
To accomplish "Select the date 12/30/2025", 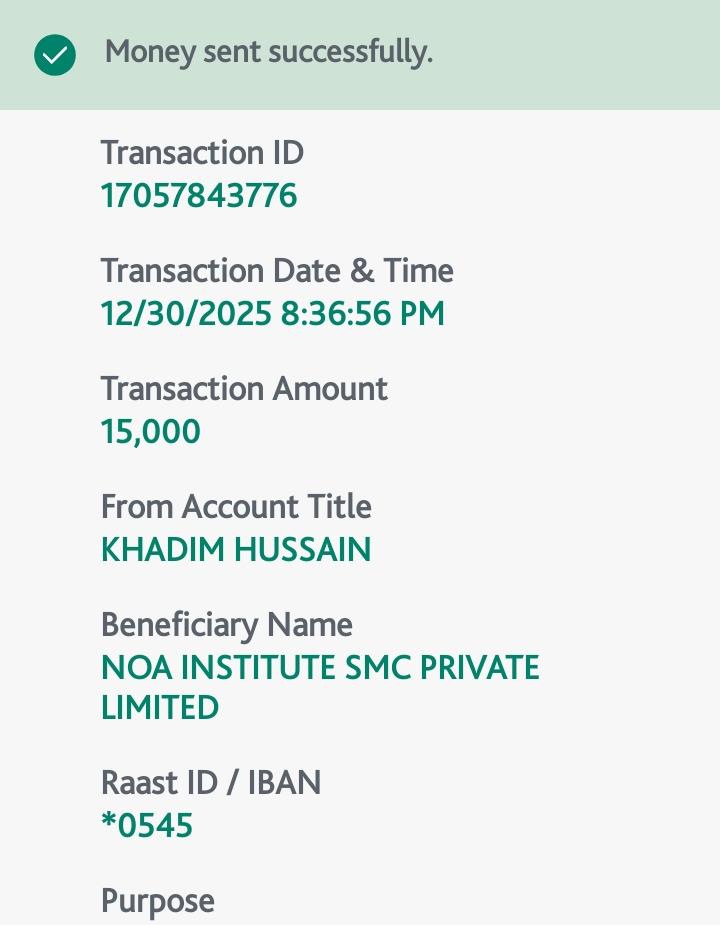I will [186, 314].
